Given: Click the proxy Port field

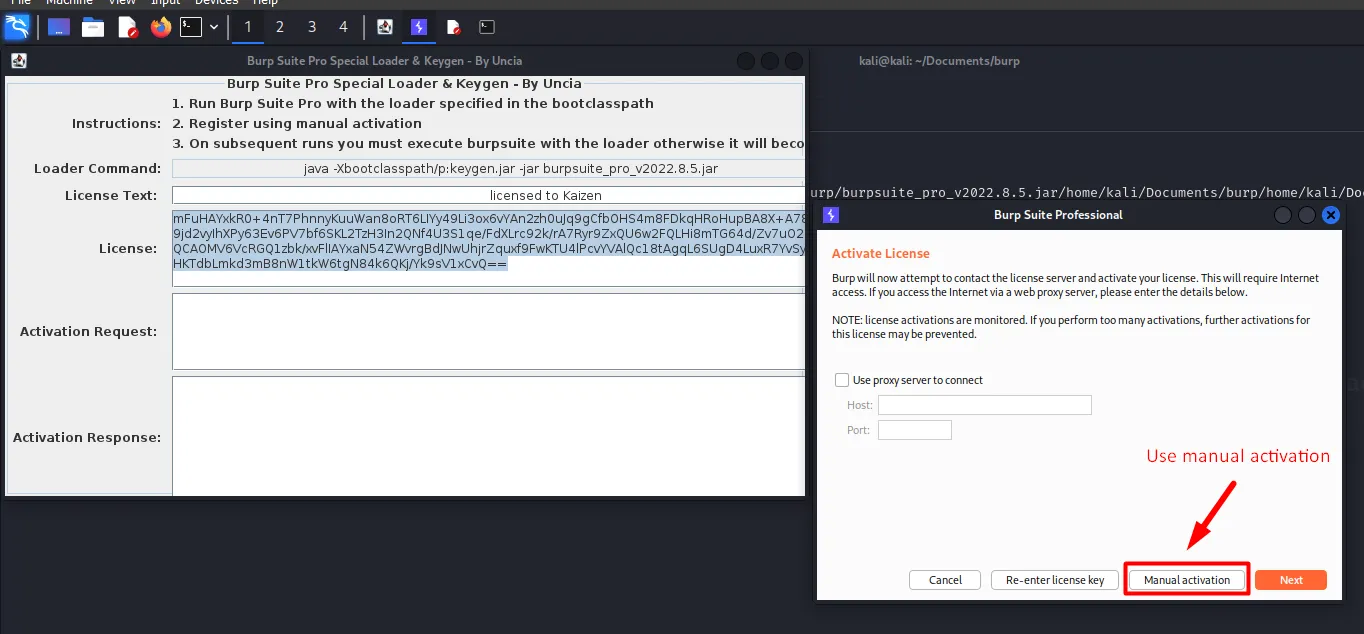Looking at the screenshot, I should pyautogui.click(x=915, y=430).
